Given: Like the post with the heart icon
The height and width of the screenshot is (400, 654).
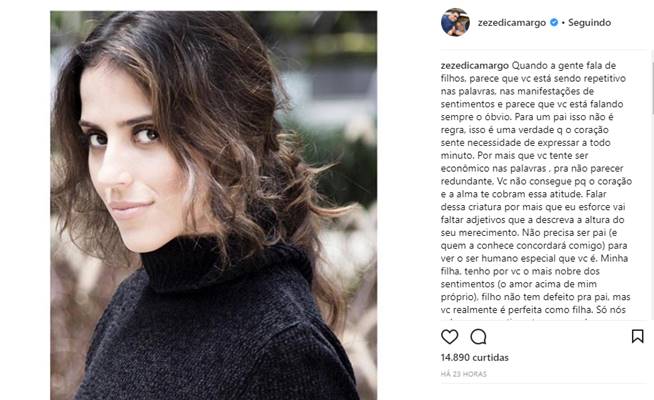Looking at the screenshot, I should [x=450, y=336].
